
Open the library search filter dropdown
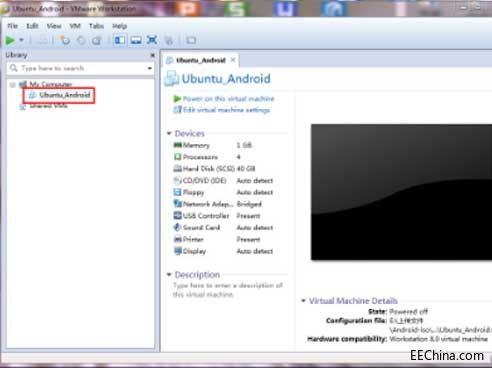pos(150,68)
